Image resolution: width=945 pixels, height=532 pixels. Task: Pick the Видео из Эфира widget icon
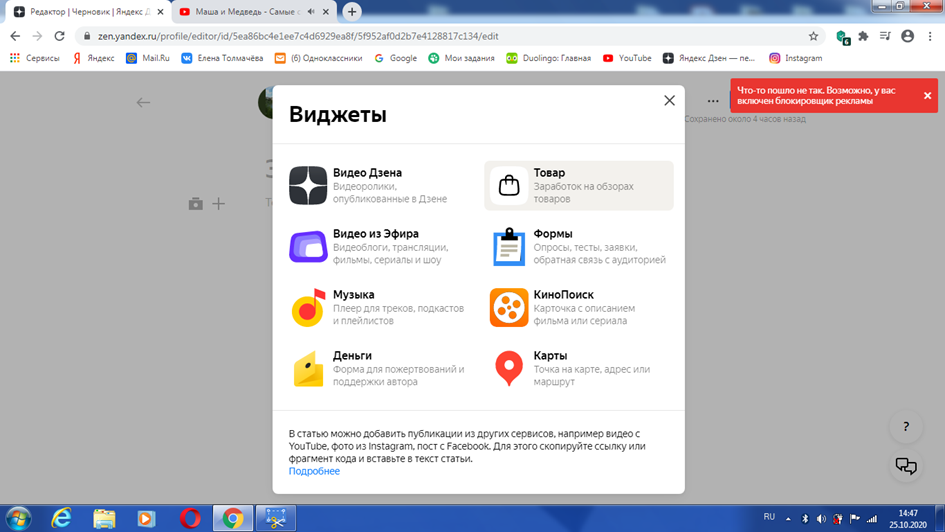coord(308,246)
